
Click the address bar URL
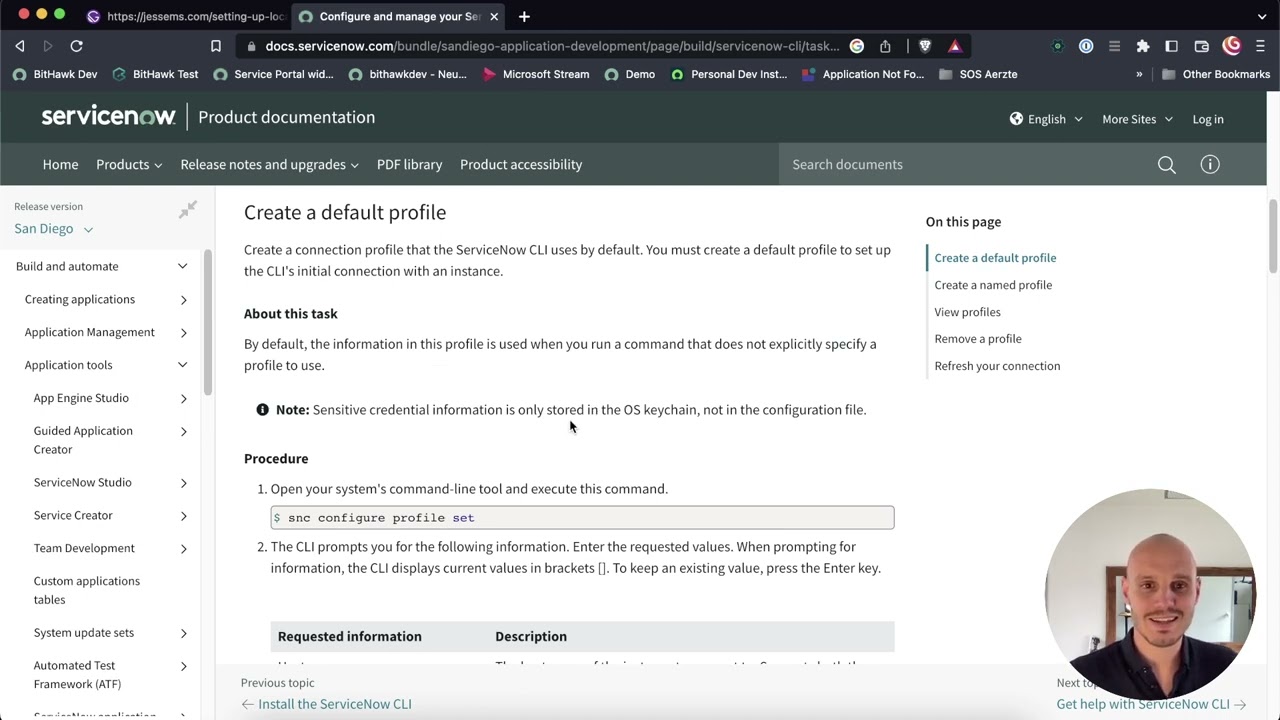(x=553, y=46)
